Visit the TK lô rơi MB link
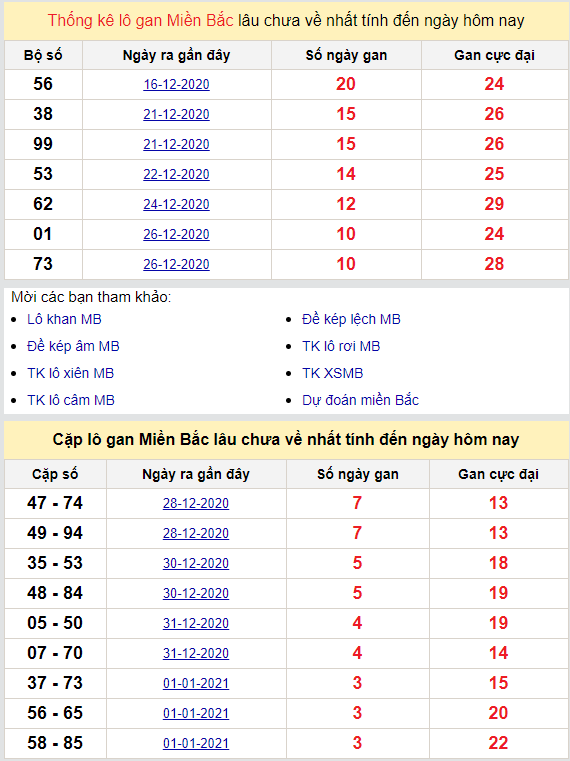 click(x=341, y=347)
